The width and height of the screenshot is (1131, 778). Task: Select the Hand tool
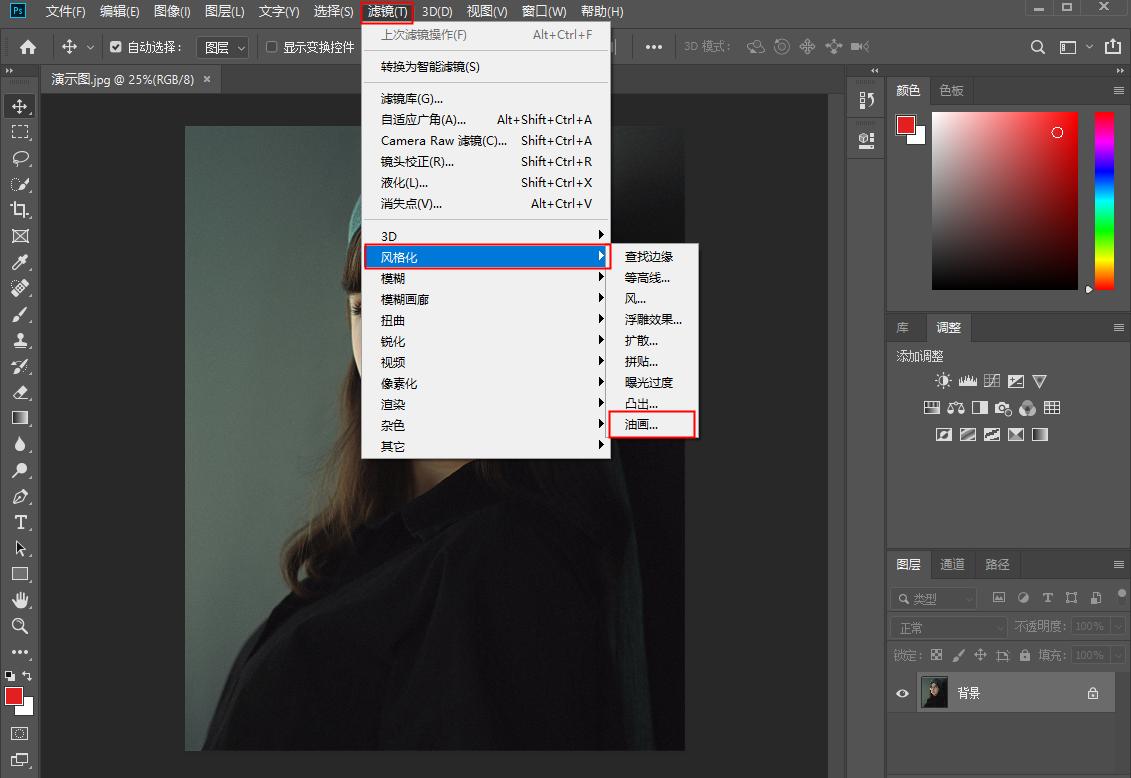point(20,600)
